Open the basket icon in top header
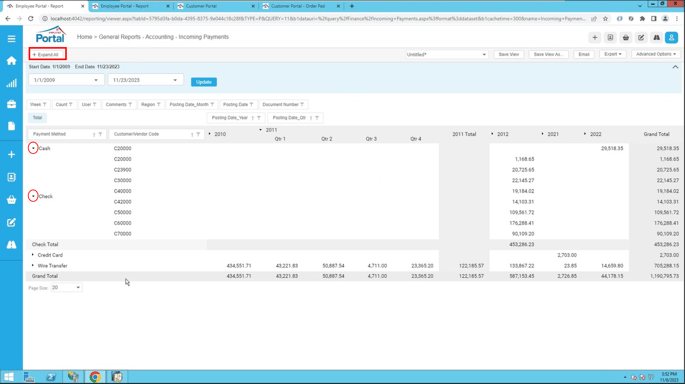The image size is (685, 384). tap(626, 38)
